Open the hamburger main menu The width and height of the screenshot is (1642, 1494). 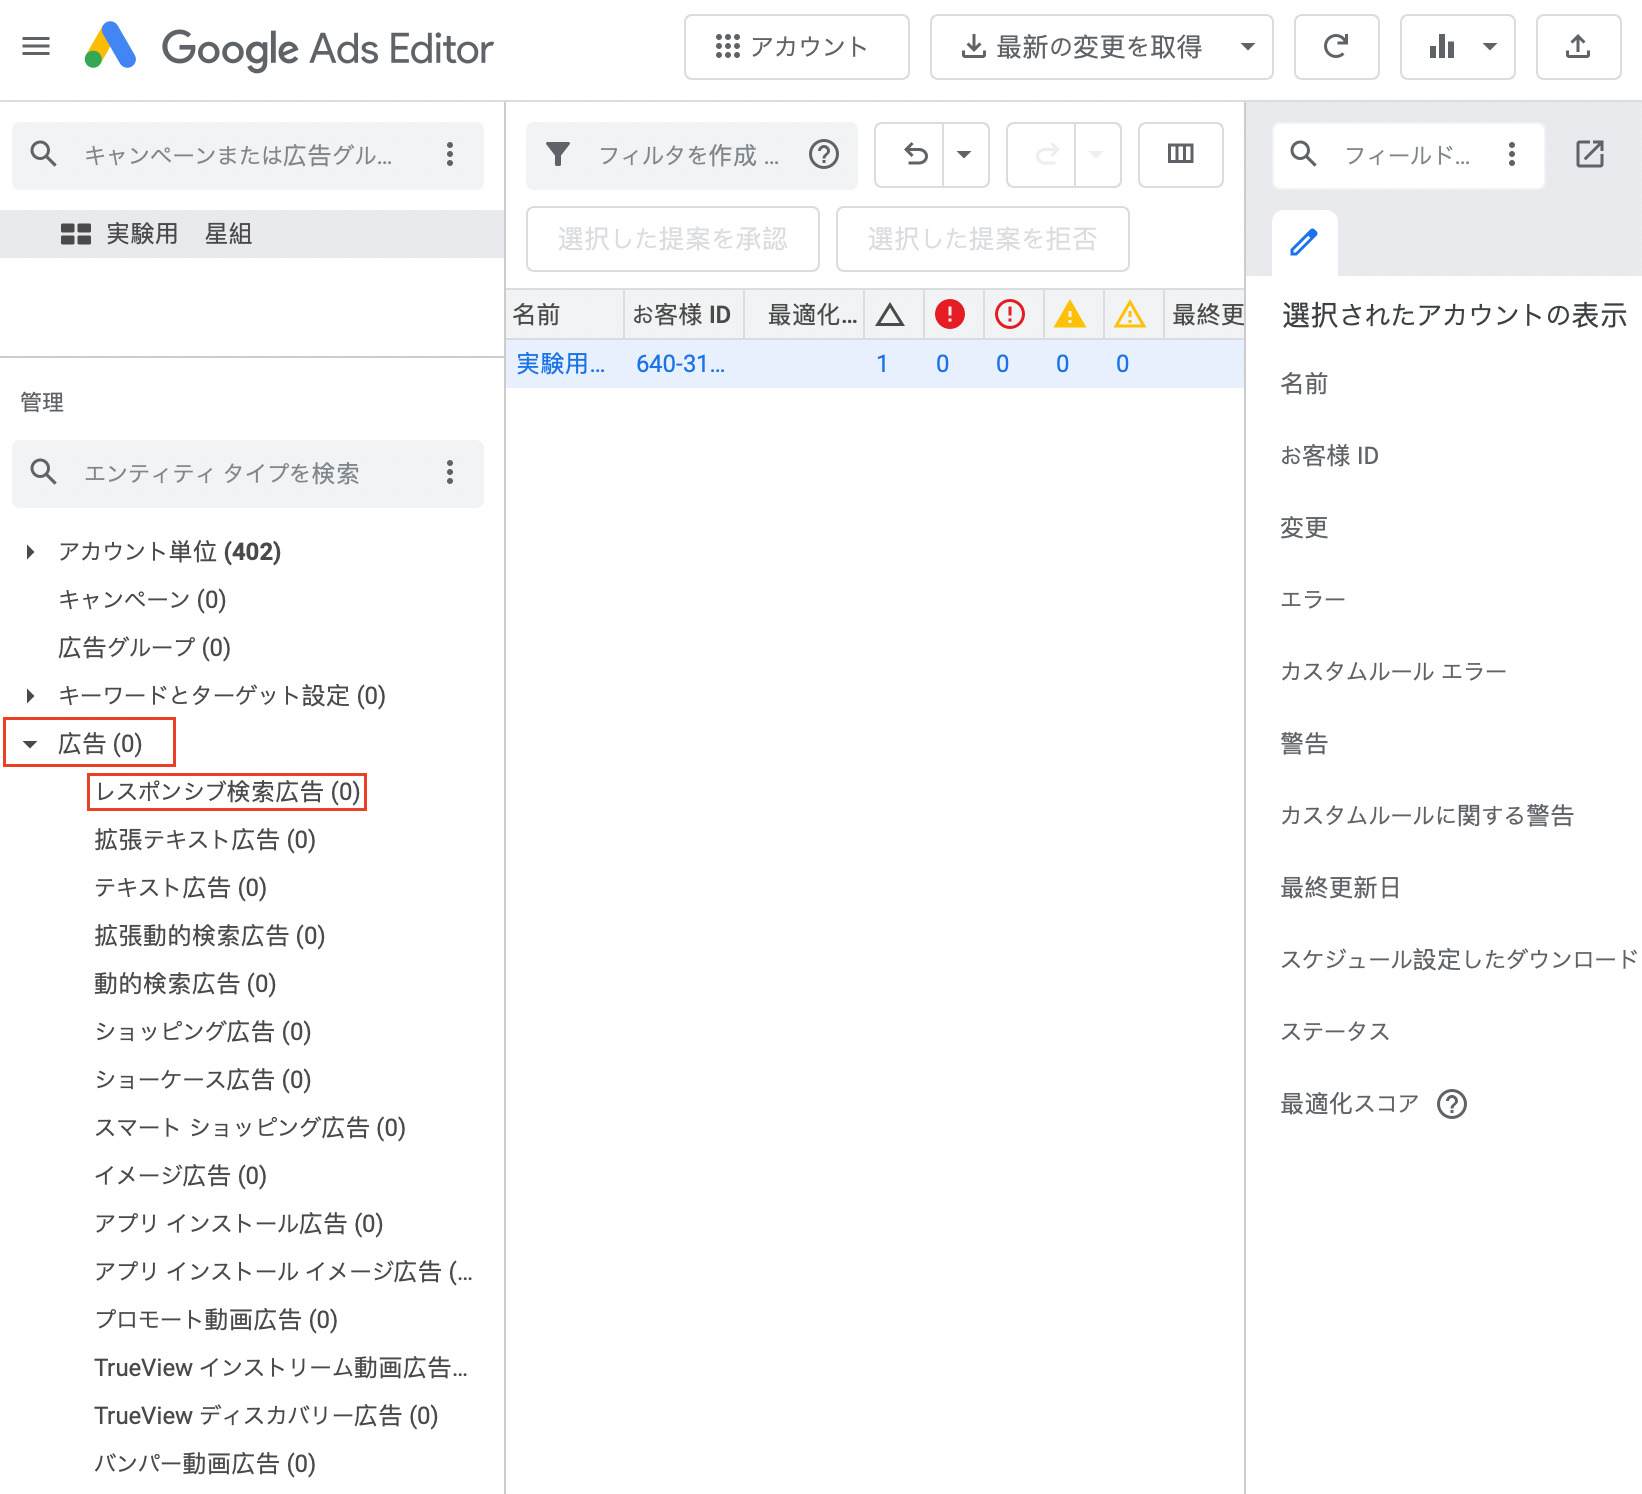[36, 46]
